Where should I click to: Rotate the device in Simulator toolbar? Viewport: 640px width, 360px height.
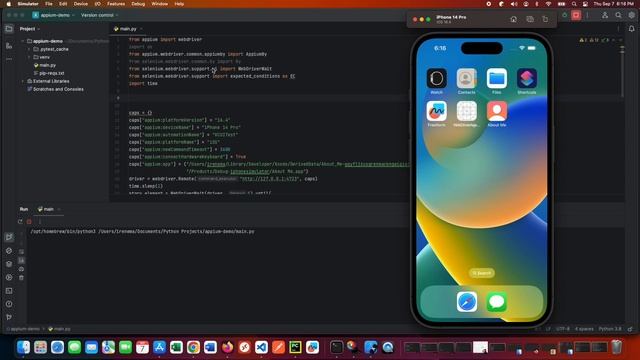pos(545,19)
